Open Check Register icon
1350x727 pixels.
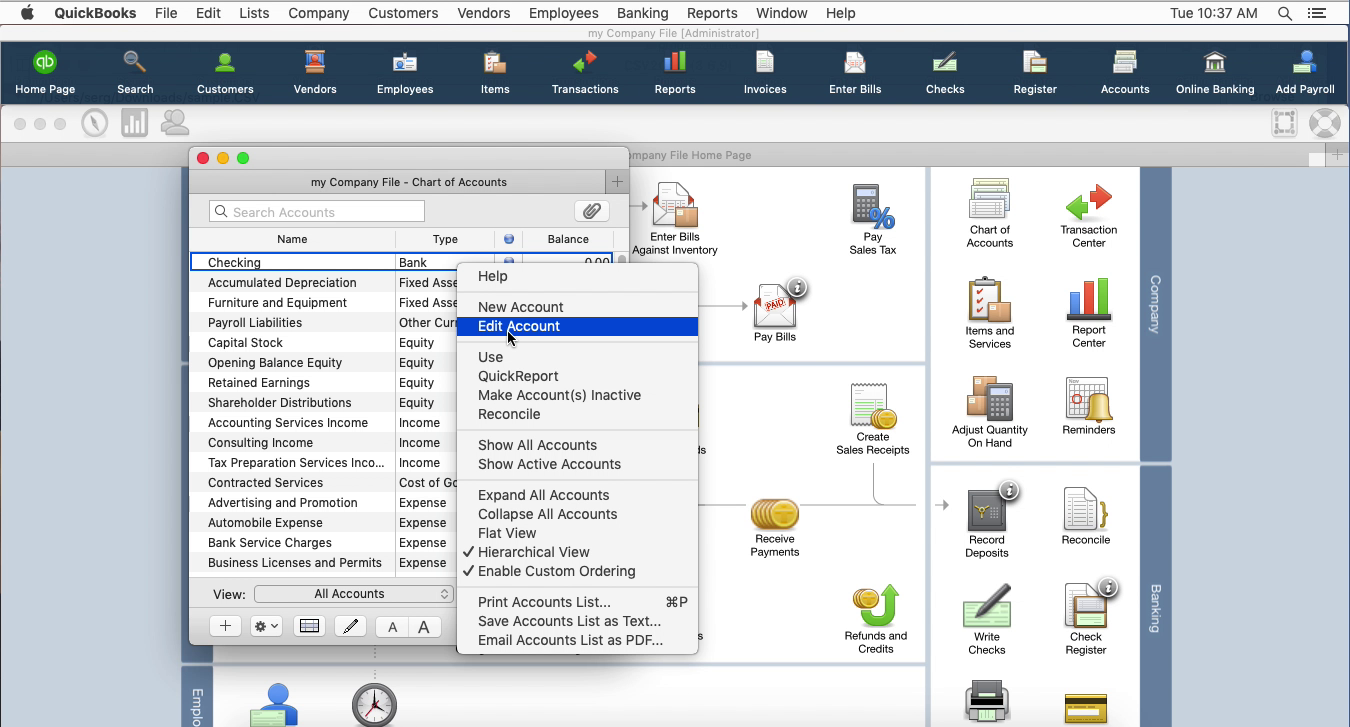pos(1086,620)
